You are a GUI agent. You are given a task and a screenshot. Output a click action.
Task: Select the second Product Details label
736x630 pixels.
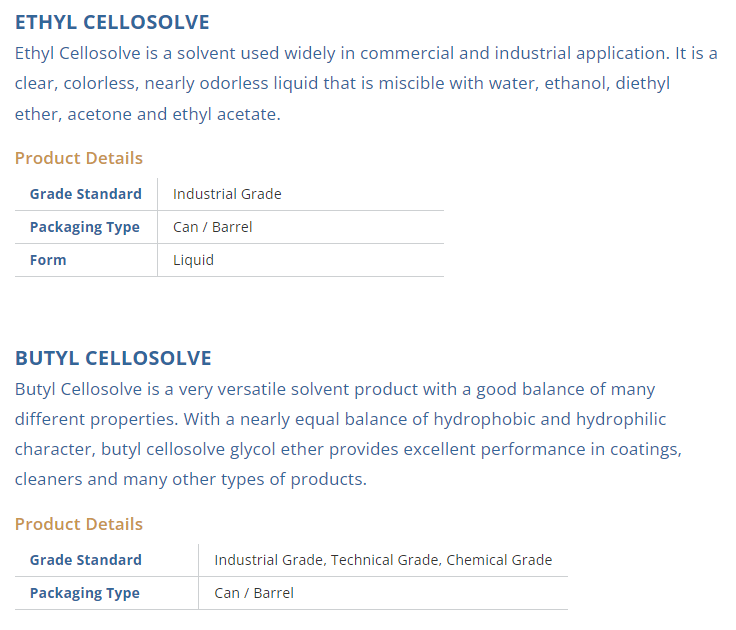pyautogui.click(x=79, y=524)
